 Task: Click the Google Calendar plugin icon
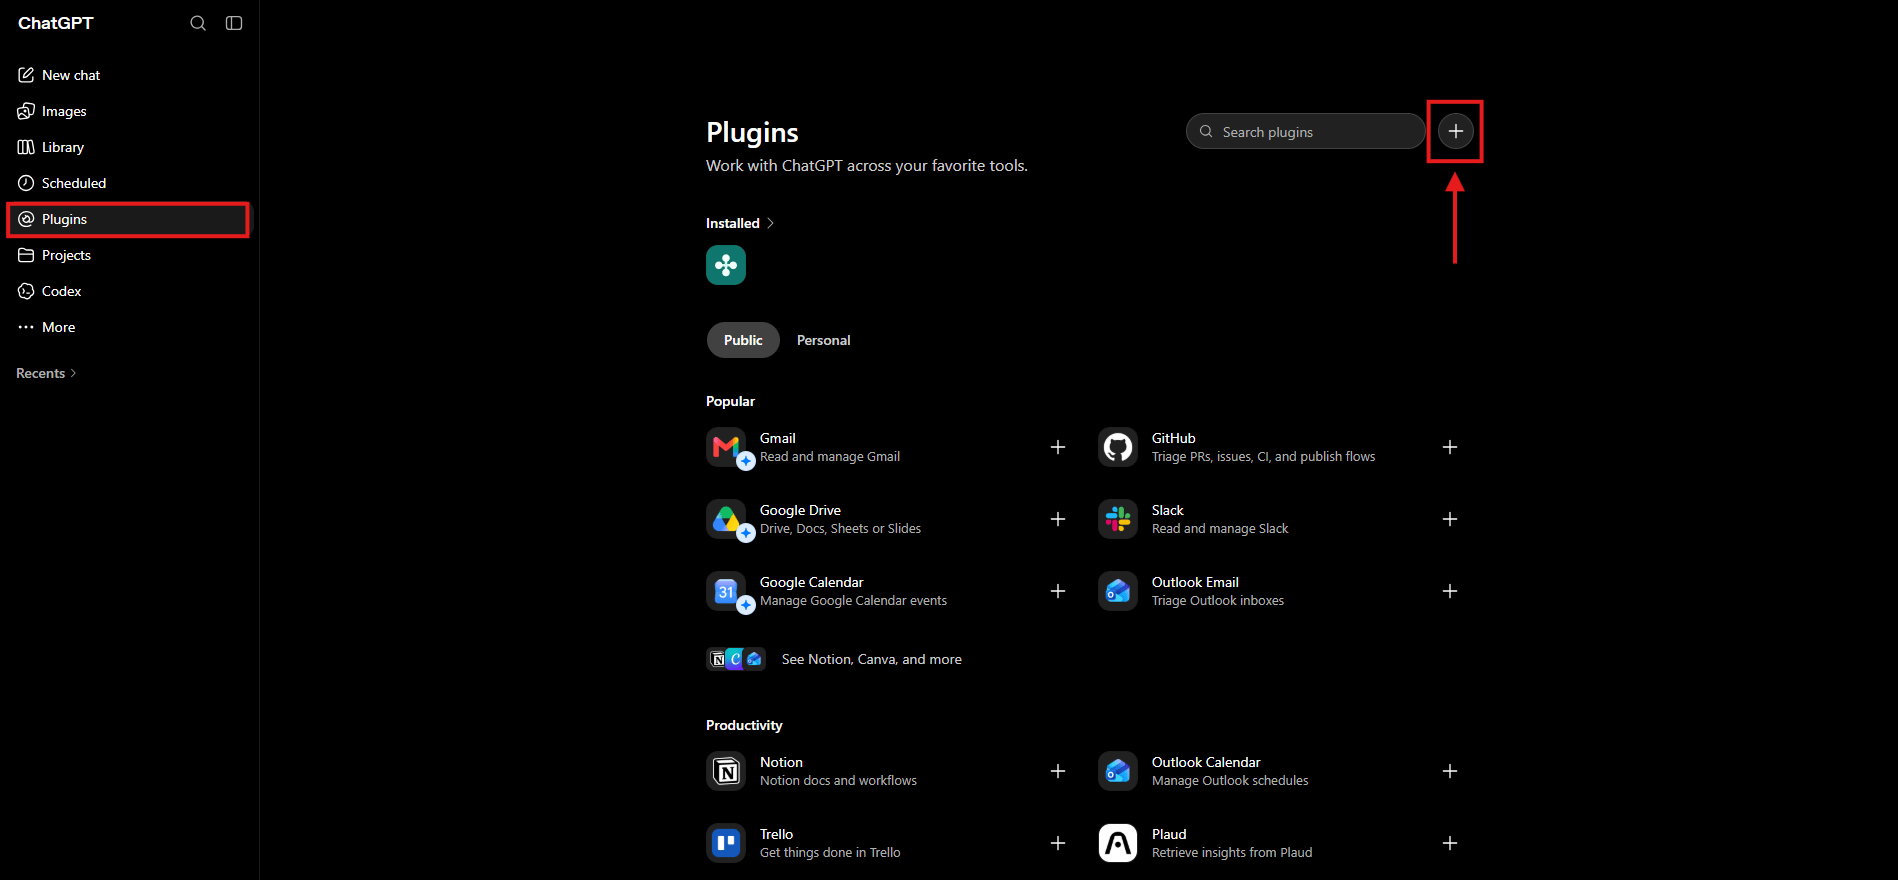pyautogui.click(x=726, y=591)
